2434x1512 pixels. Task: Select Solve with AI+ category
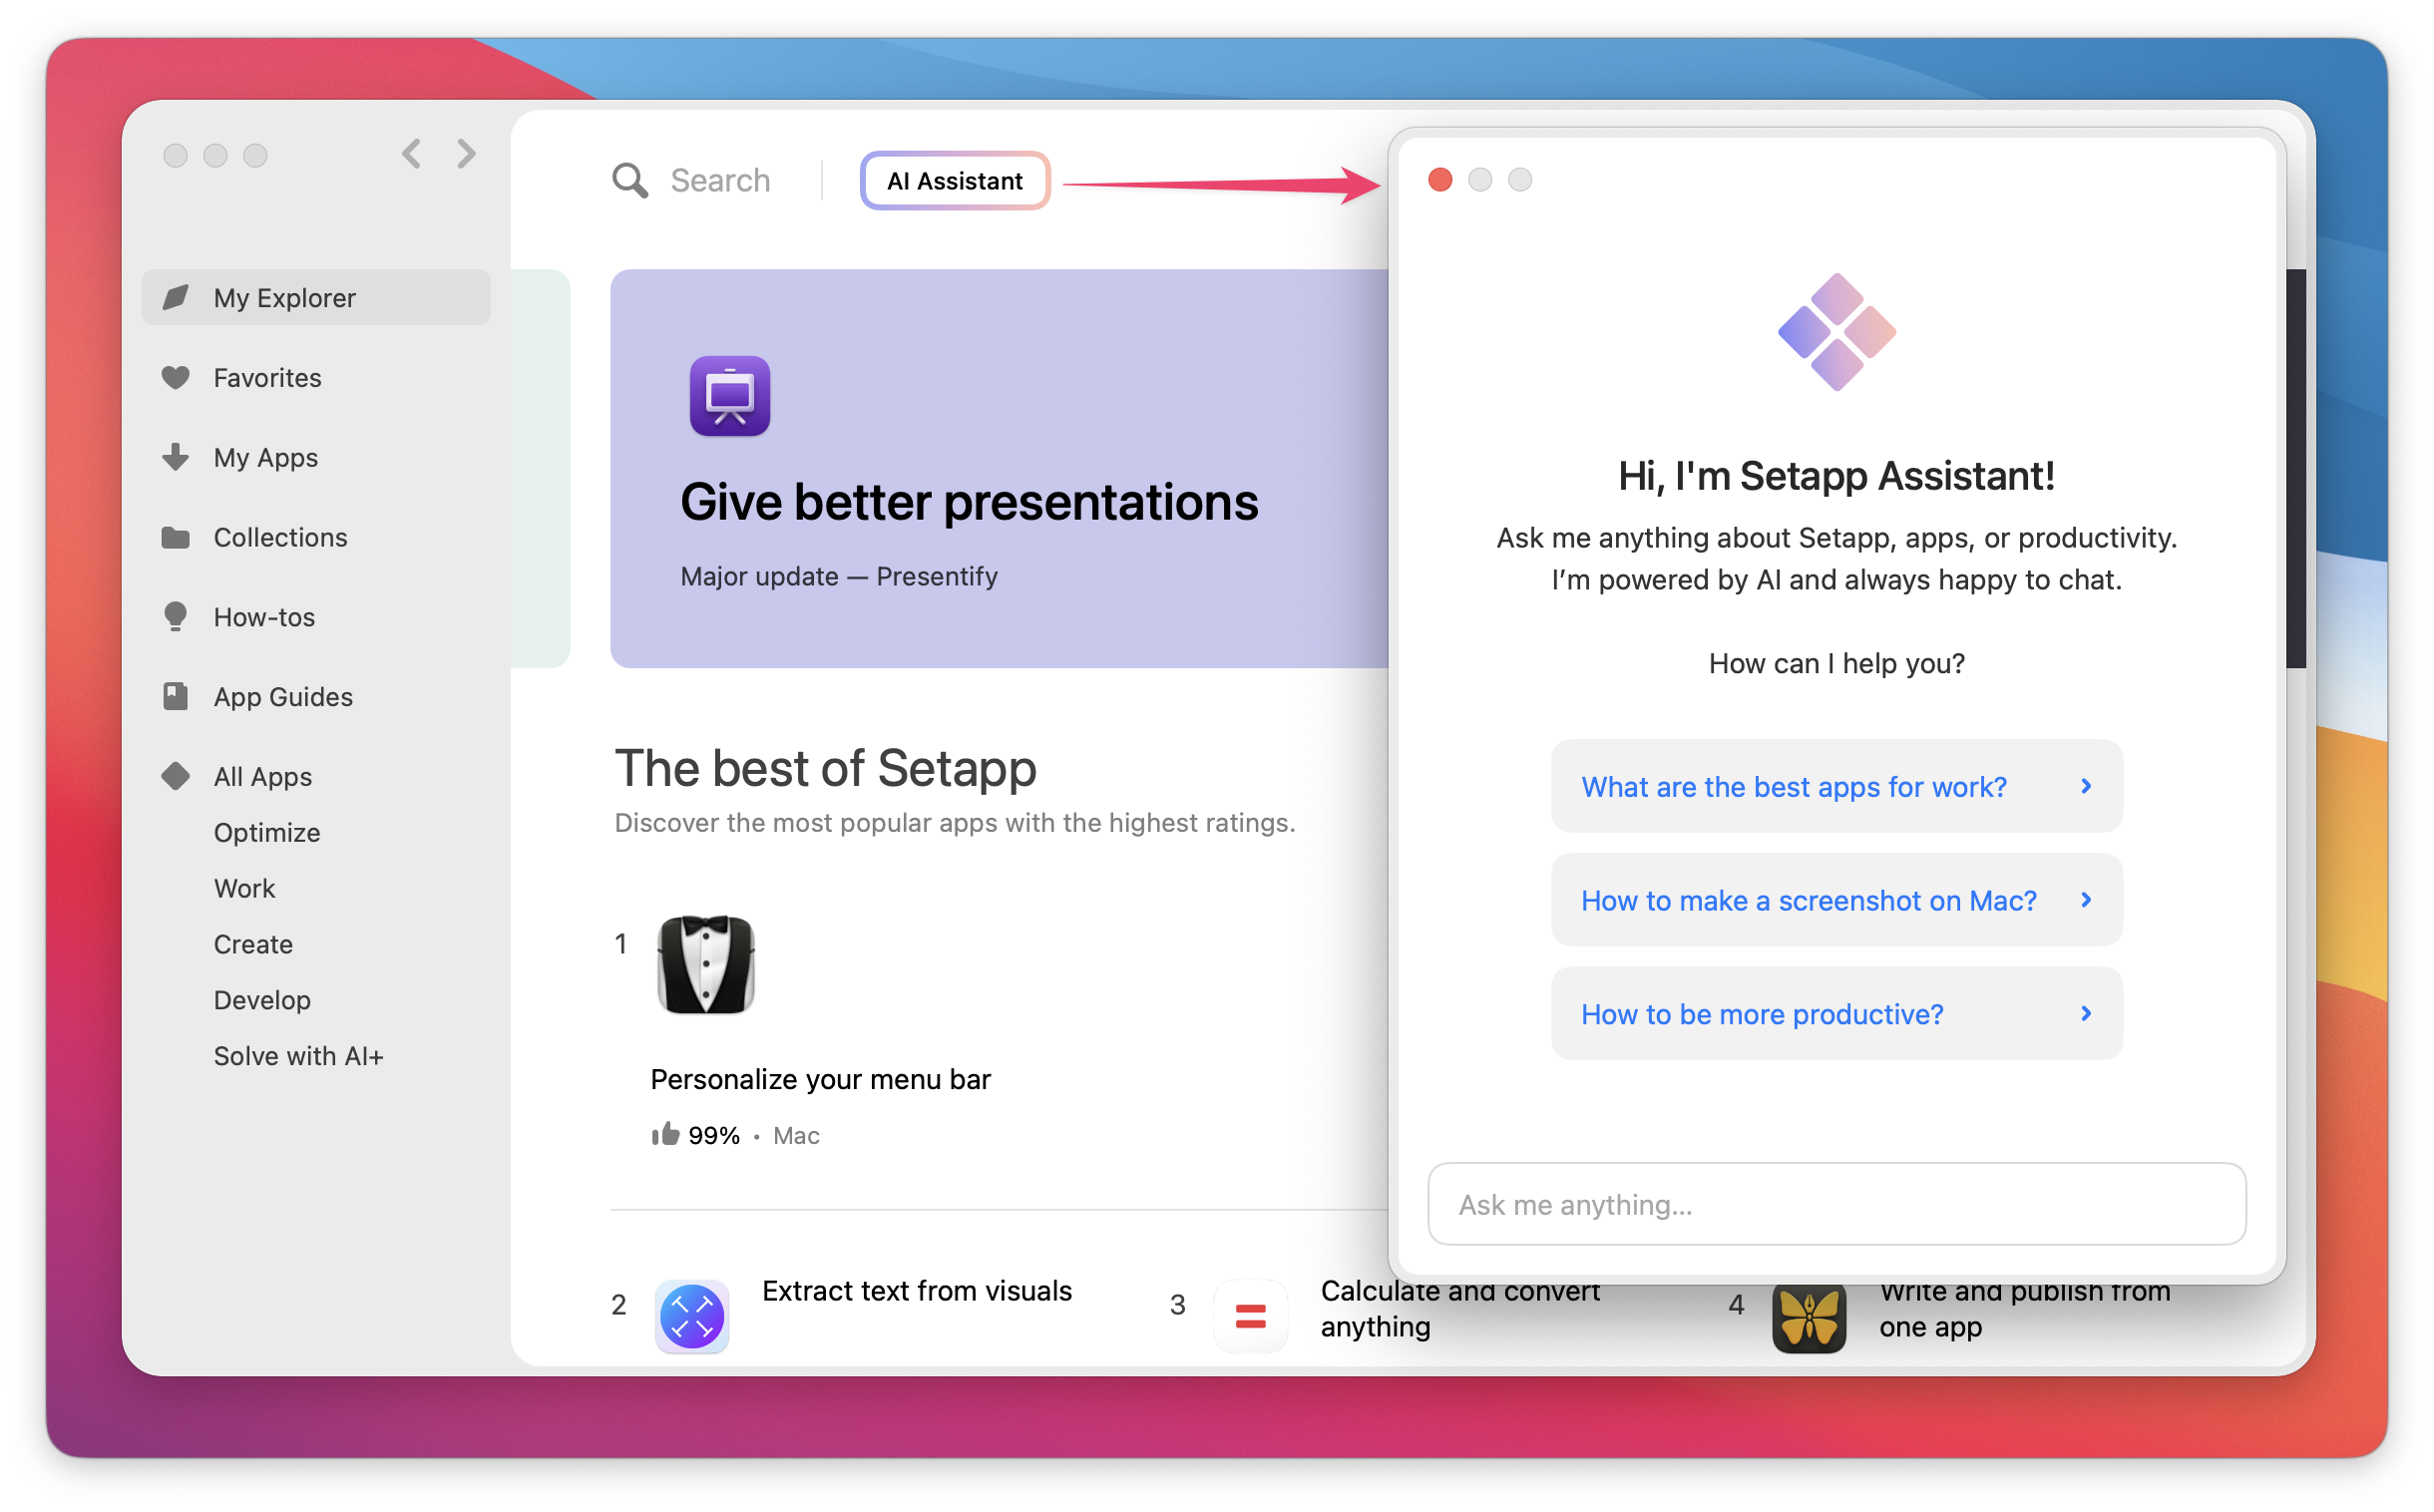point(298,1057)
